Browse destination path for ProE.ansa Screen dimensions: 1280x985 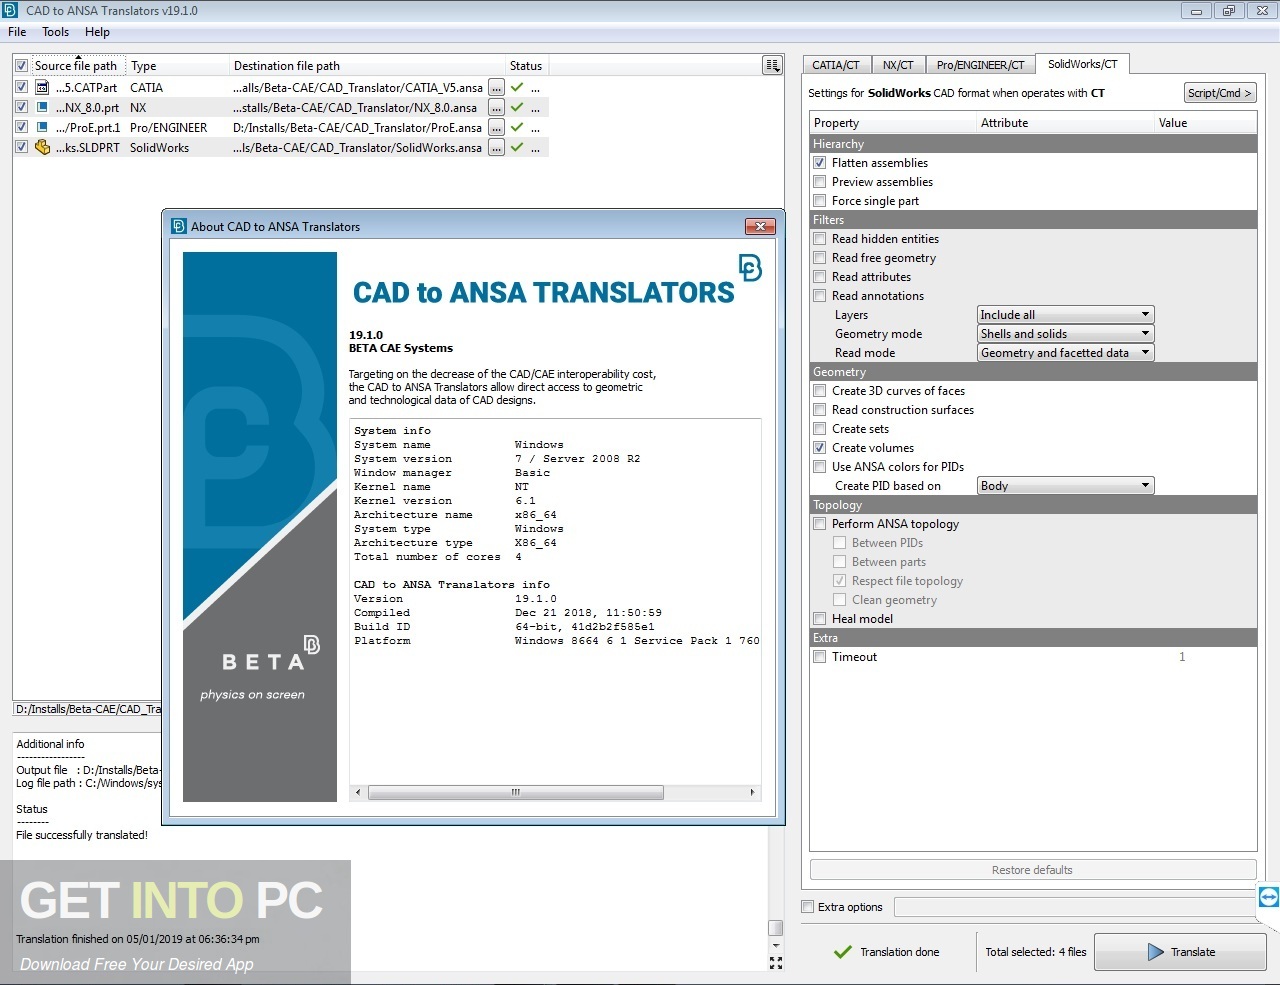pos(496,128)
